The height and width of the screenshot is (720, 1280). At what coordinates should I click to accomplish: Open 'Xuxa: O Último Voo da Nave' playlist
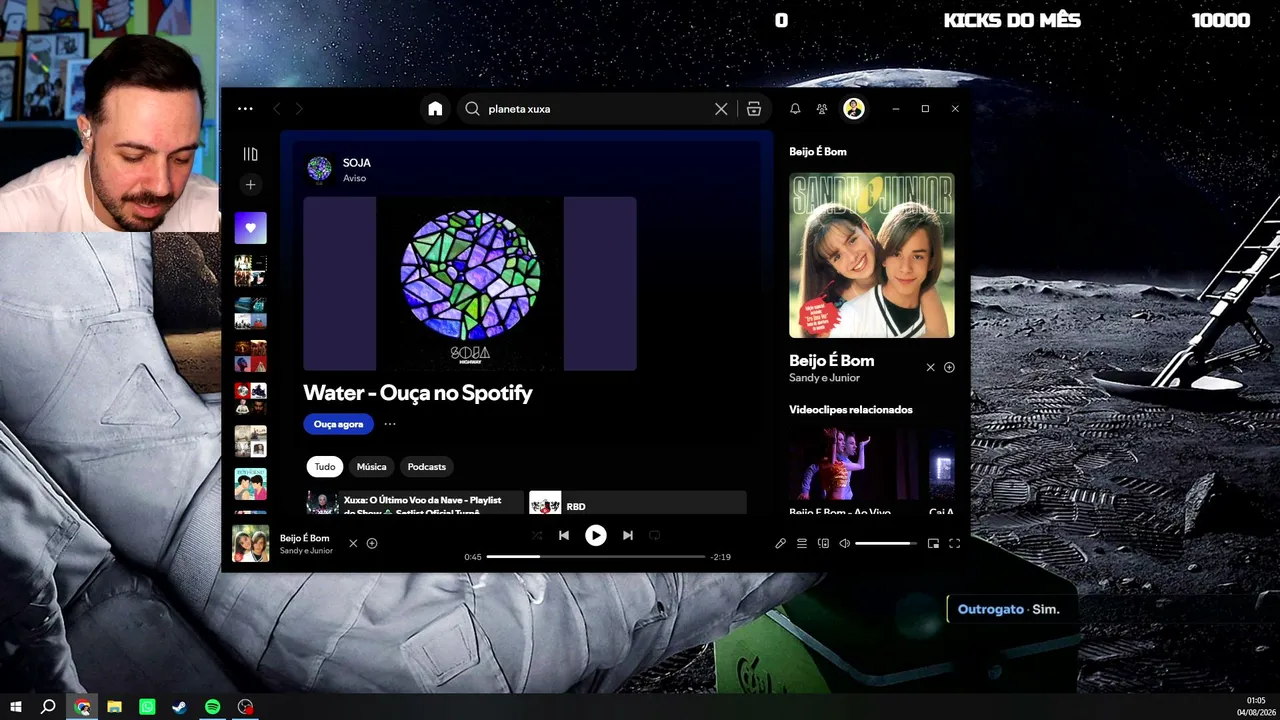tap(415, 502)
